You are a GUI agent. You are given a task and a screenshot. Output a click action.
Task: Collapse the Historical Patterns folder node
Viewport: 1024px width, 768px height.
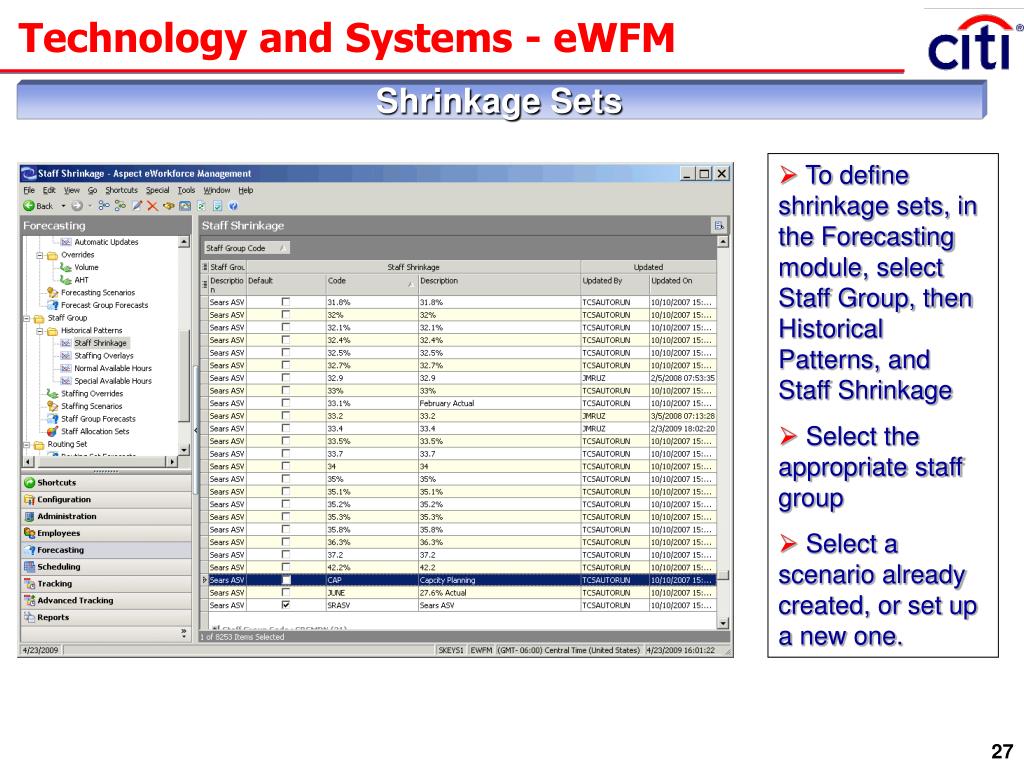click(x=40, y=331)
